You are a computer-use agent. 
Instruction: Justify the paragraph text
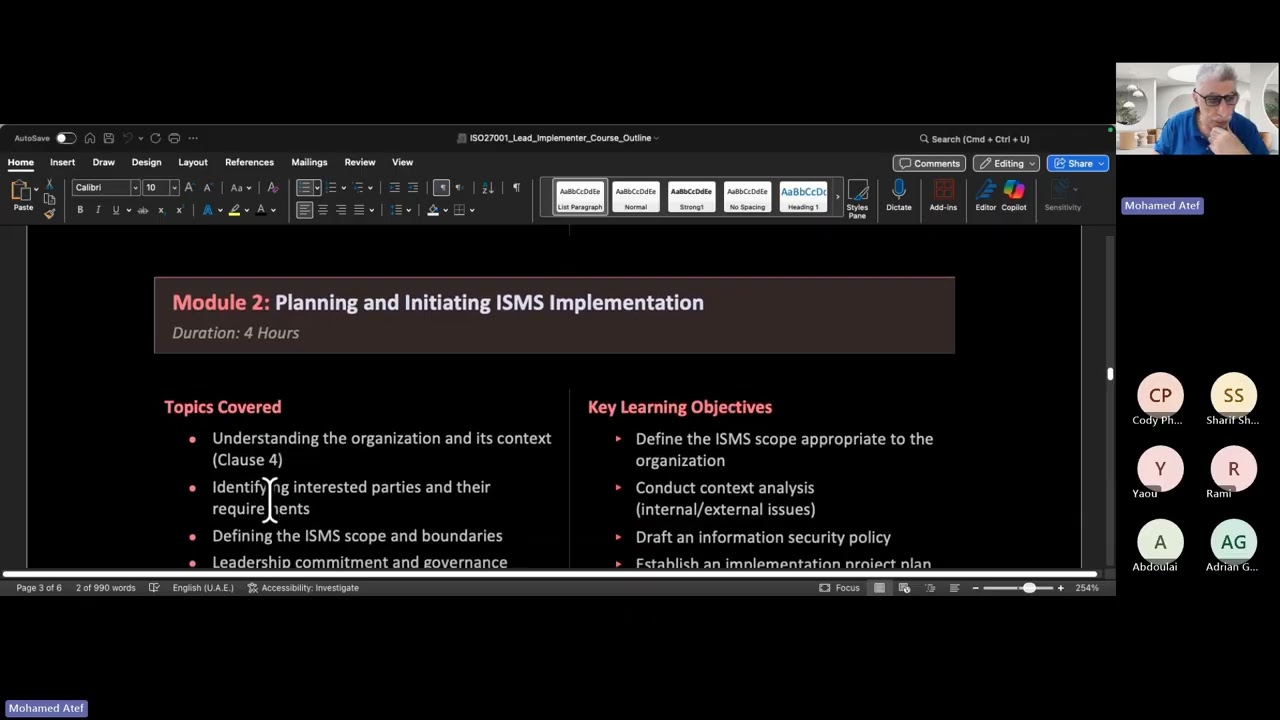point(359,210)
